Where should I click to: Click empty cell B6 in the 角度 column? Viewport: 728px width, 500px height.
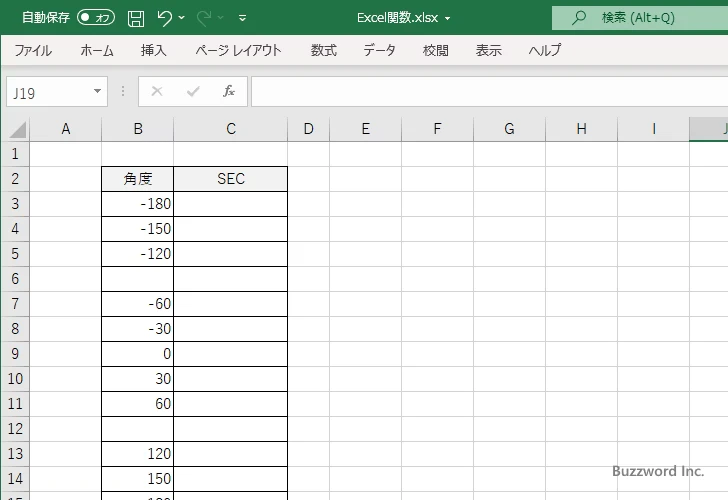pos(137,279)
